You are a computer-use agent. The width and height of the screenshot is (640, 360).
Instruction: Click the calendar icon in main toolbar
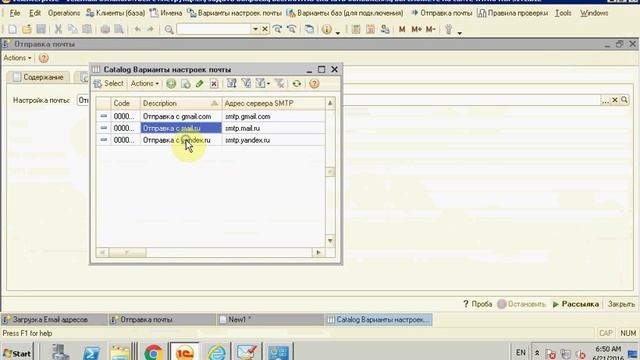click(x=370, y=29)
